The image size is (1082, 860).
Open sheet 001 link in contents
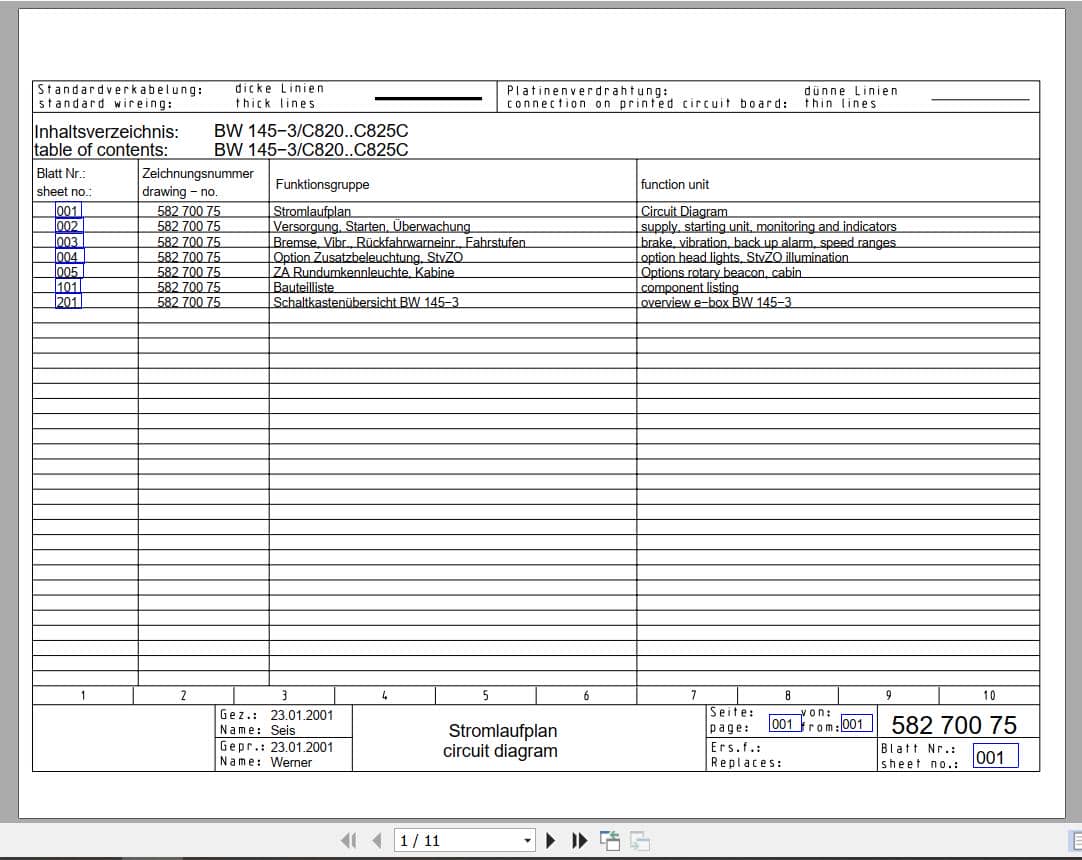[68, 211]
